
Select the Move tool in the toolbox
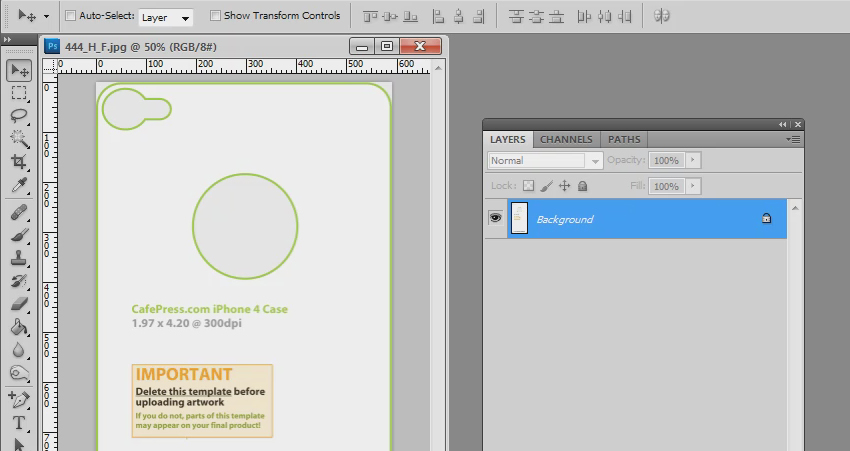pos(20,71)
